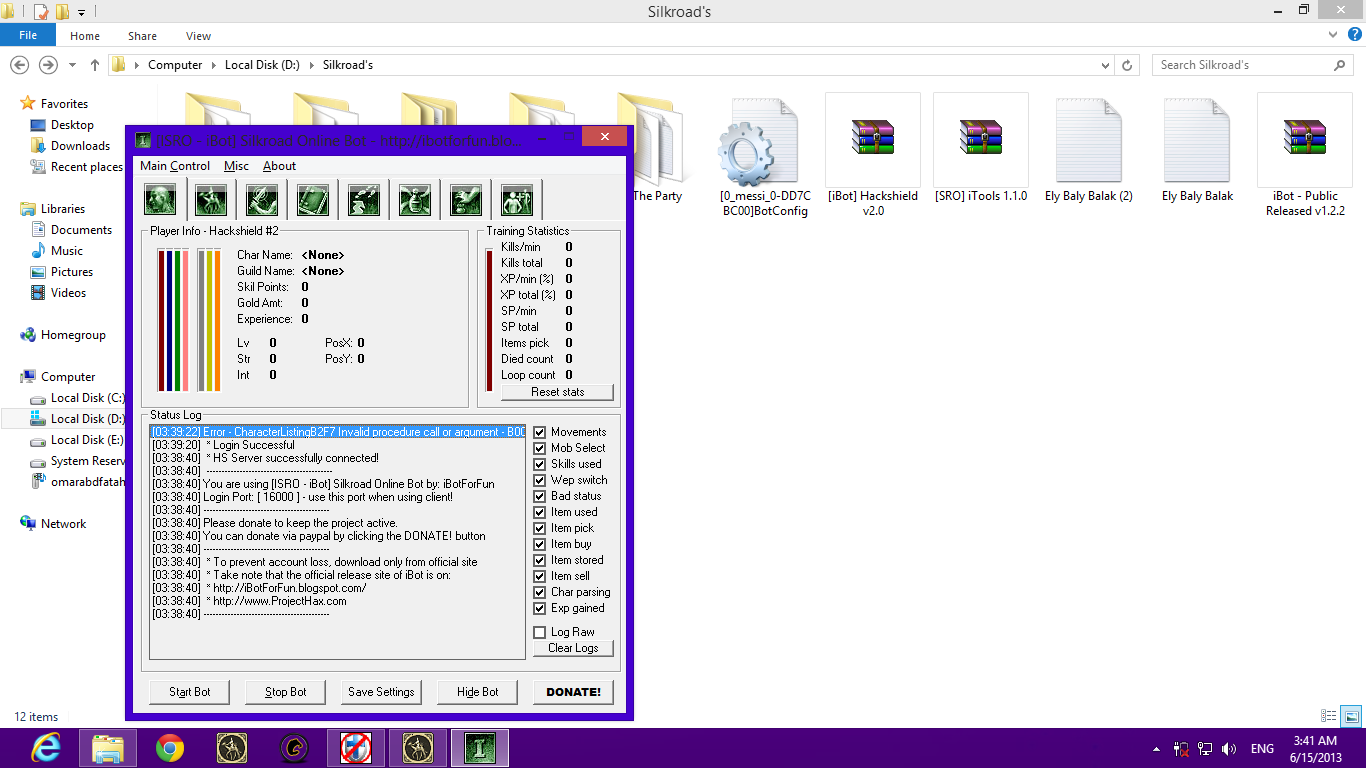The width and height of the screenshot is (1366, 768).
Task: Expand the breadcrumb arrow after Computer
Action: tap(213, 65)
